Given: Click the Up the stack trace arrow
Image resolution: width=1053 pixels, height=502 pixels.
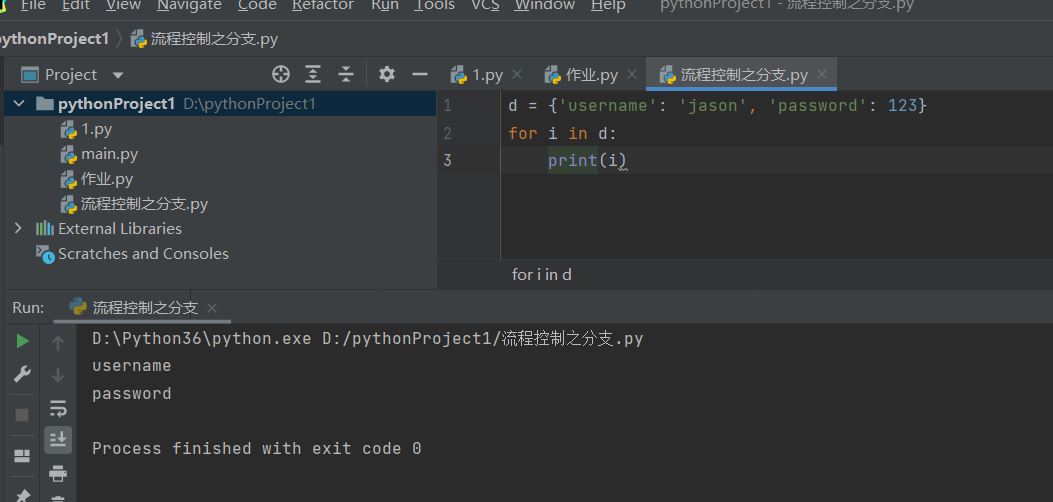Looking at the screenshot, I should click(x=58, y=344).
